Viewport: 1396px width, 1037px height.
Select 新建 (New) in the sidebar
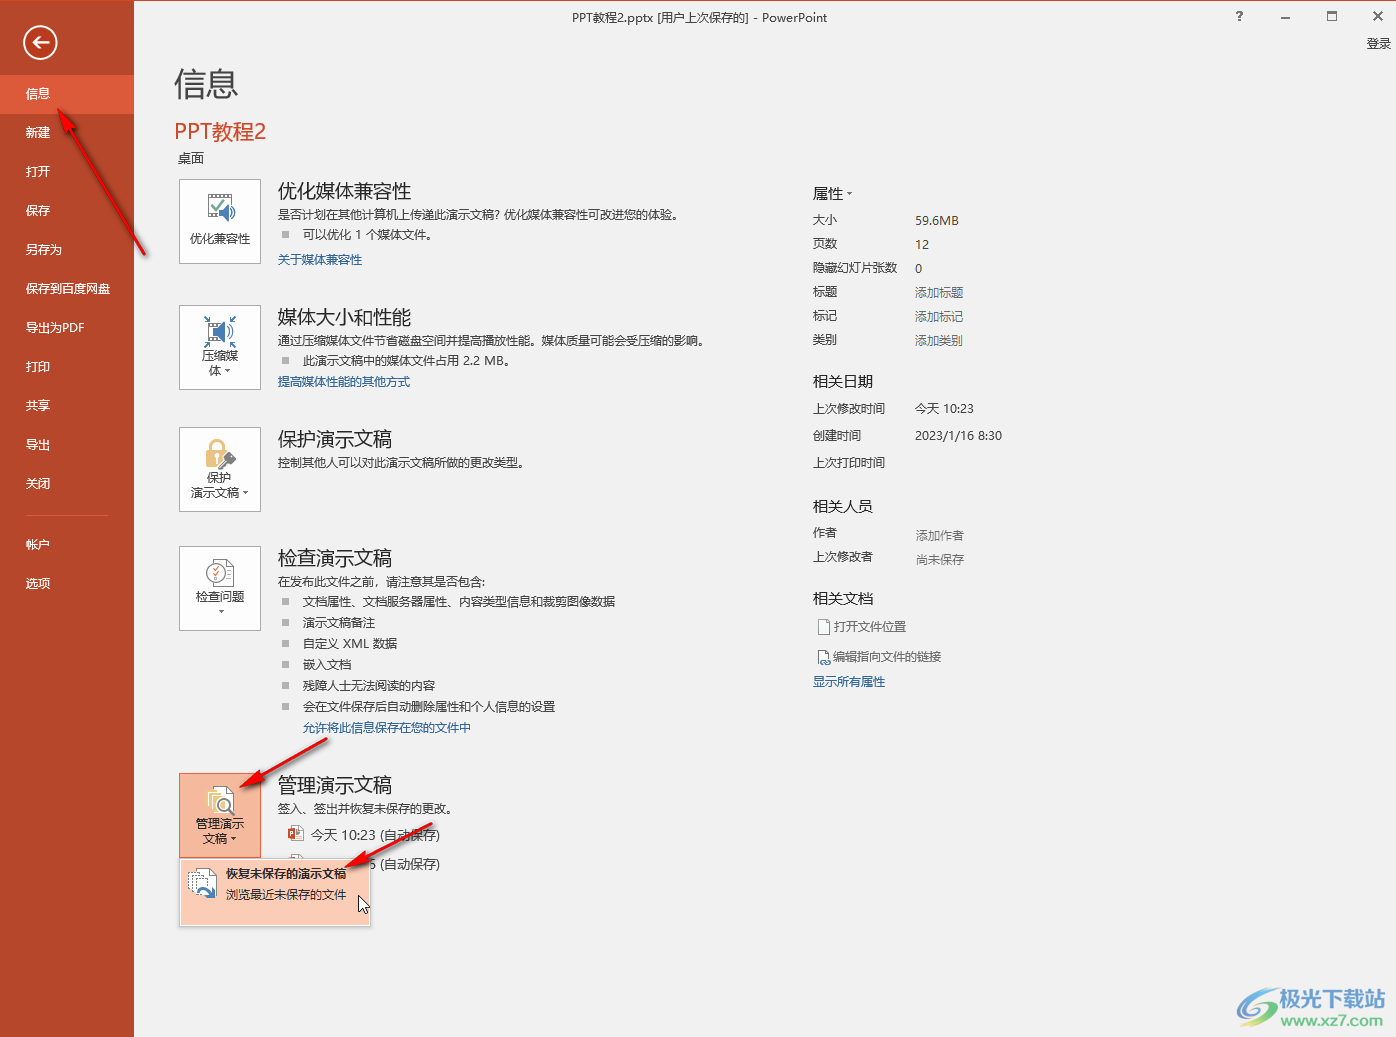click(67, 133)
